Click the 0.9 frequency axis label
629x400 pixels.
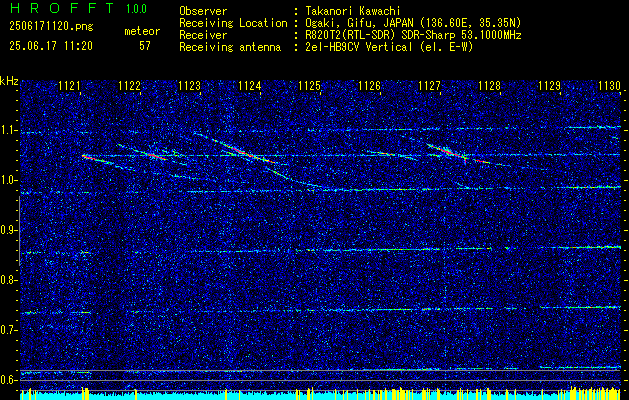click(x=8, y=230)
